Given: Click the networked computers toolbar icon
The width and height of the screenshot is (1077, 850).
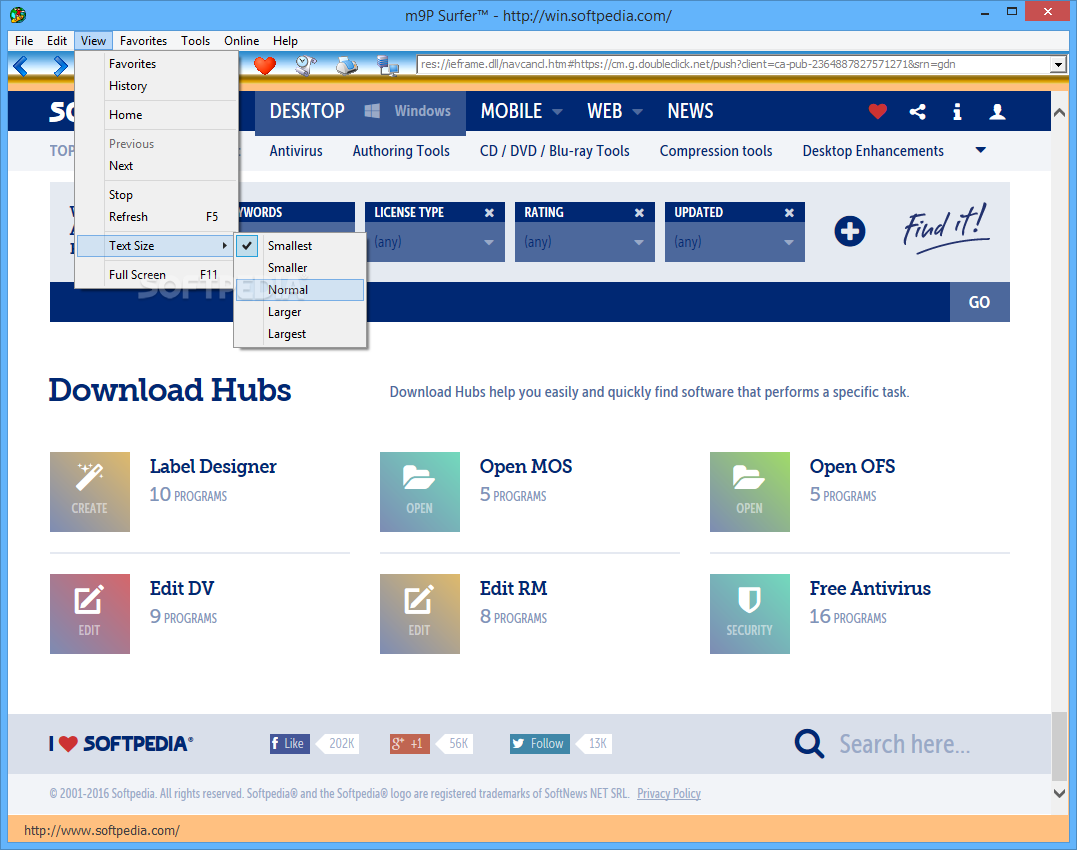Looking at the screenshot, I should 388,65.
